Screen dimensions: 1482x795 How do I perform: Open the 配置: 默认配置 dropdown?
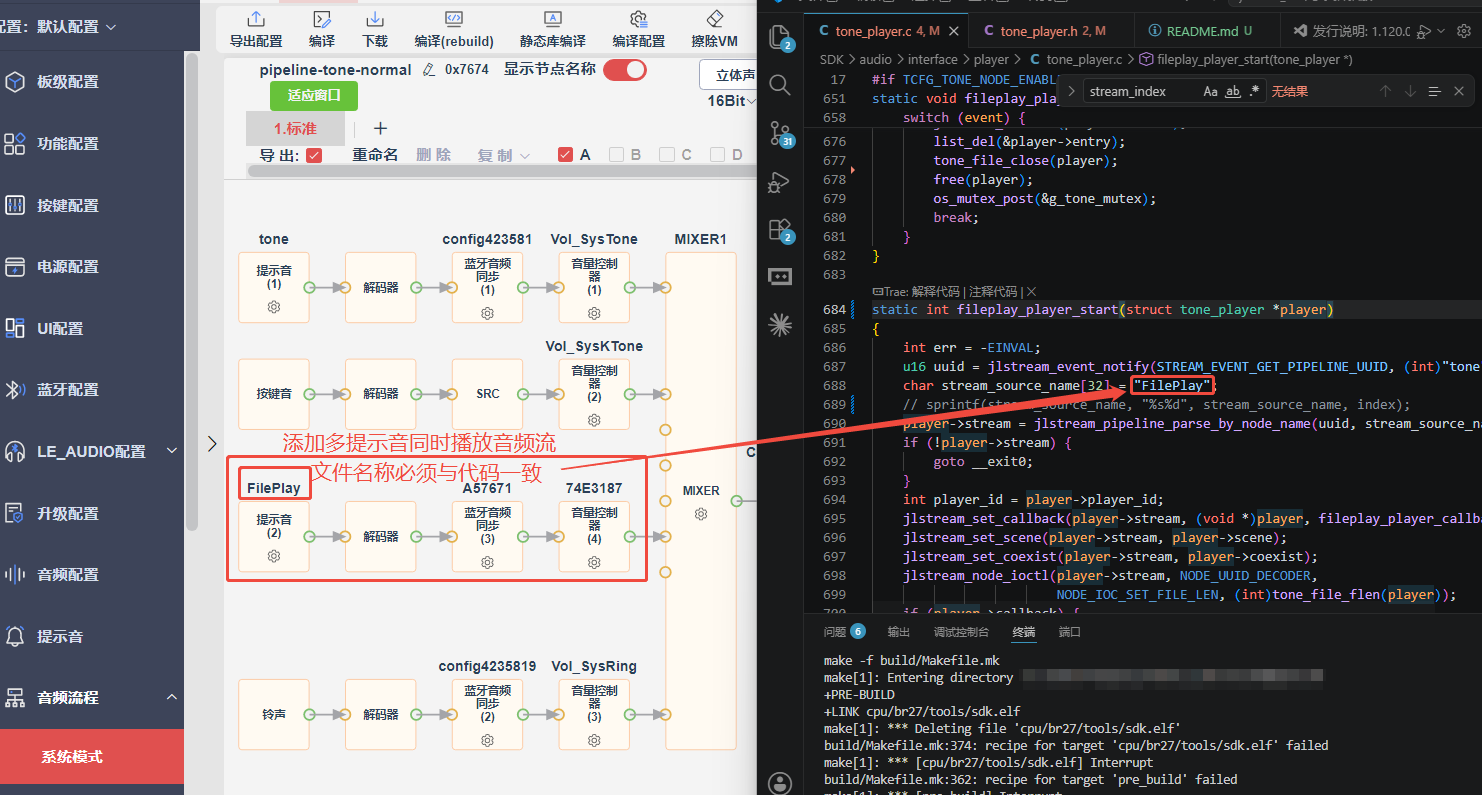(x=58, y=27)
